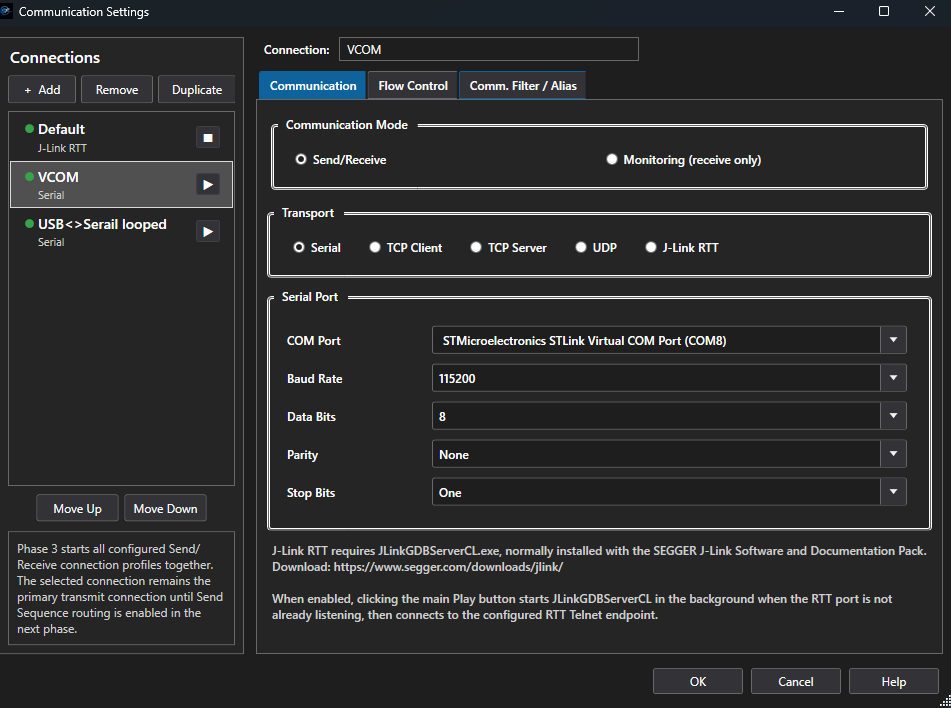Select the USB<>Serail looped connection row

click(x=121, y=232)
